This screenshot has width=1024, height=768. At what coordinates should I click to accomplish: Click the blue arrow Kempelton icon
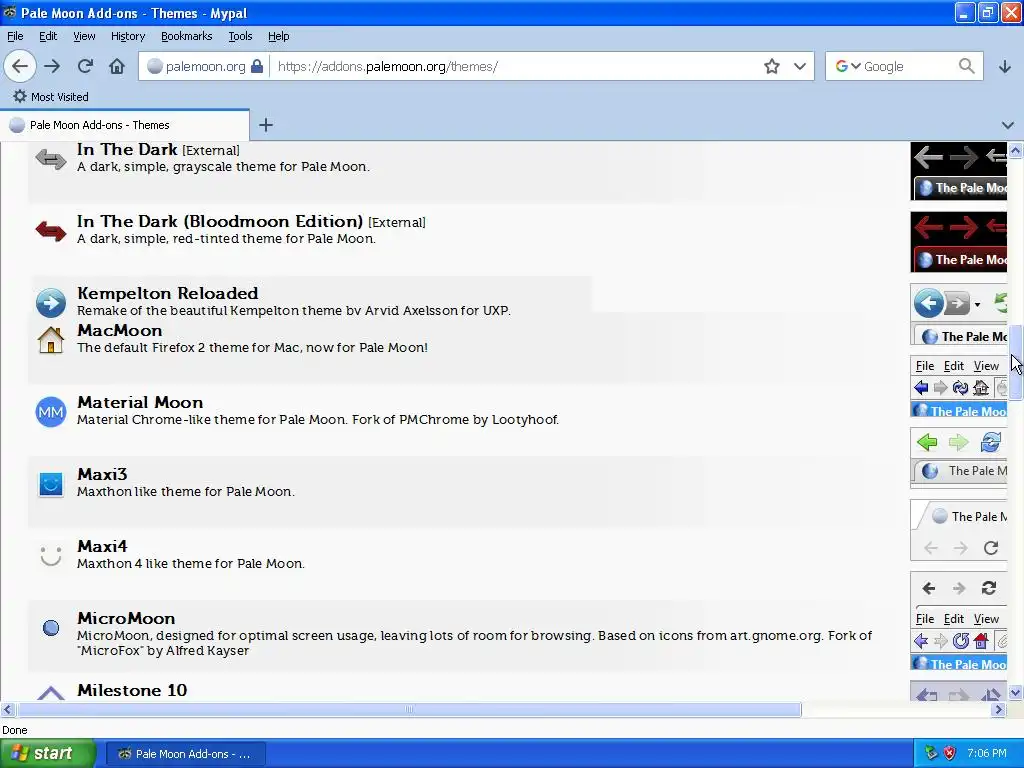(x=51, y=303)
